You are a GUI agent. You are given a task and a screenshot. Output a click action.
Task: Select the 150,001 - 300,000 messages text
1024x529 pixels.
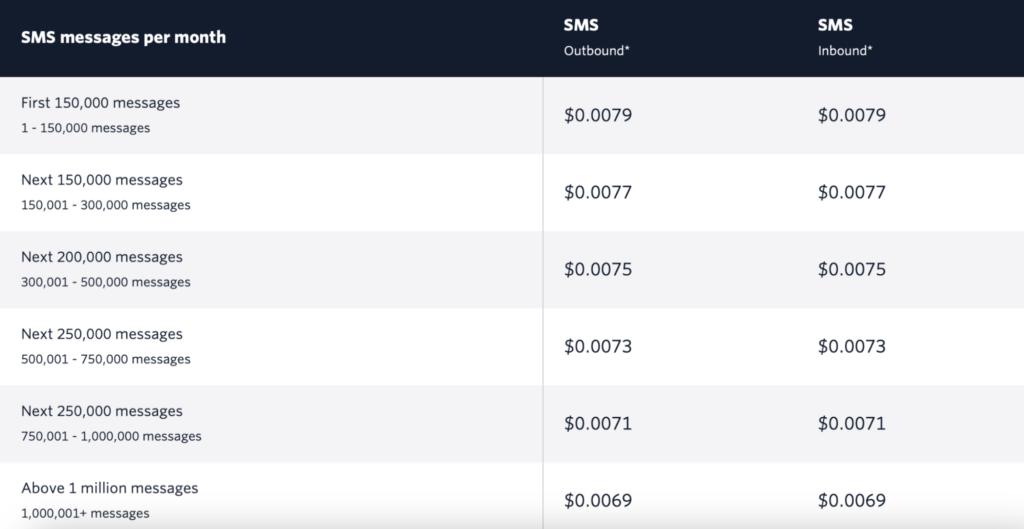[x=106, y=205]
